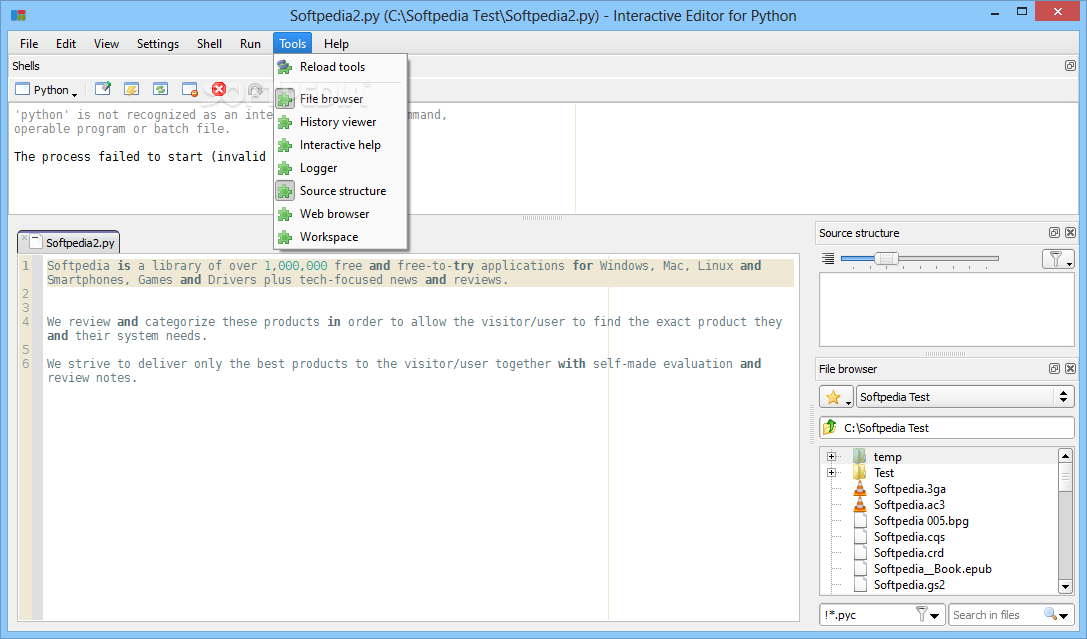Image resolution: width=1087 pixels, height=639 pixels.
Task: Select Softpedia__Book.epub file
Action: coord(932,568)
